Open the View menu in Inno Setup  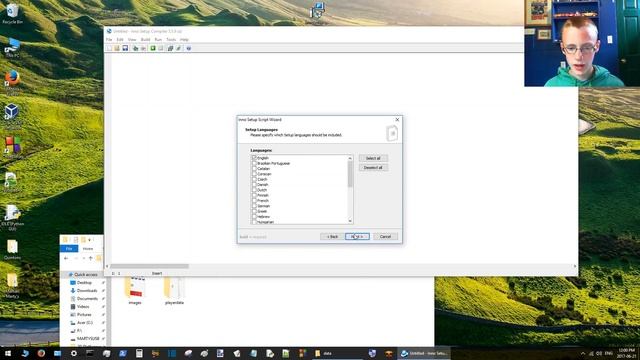click(x=132, y=40)
